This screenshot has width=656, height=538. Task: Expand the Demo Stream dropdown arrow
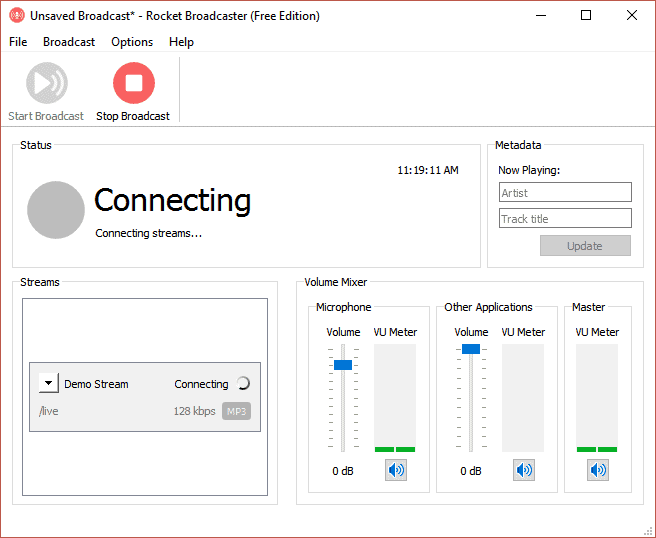(x=49, y=383)
